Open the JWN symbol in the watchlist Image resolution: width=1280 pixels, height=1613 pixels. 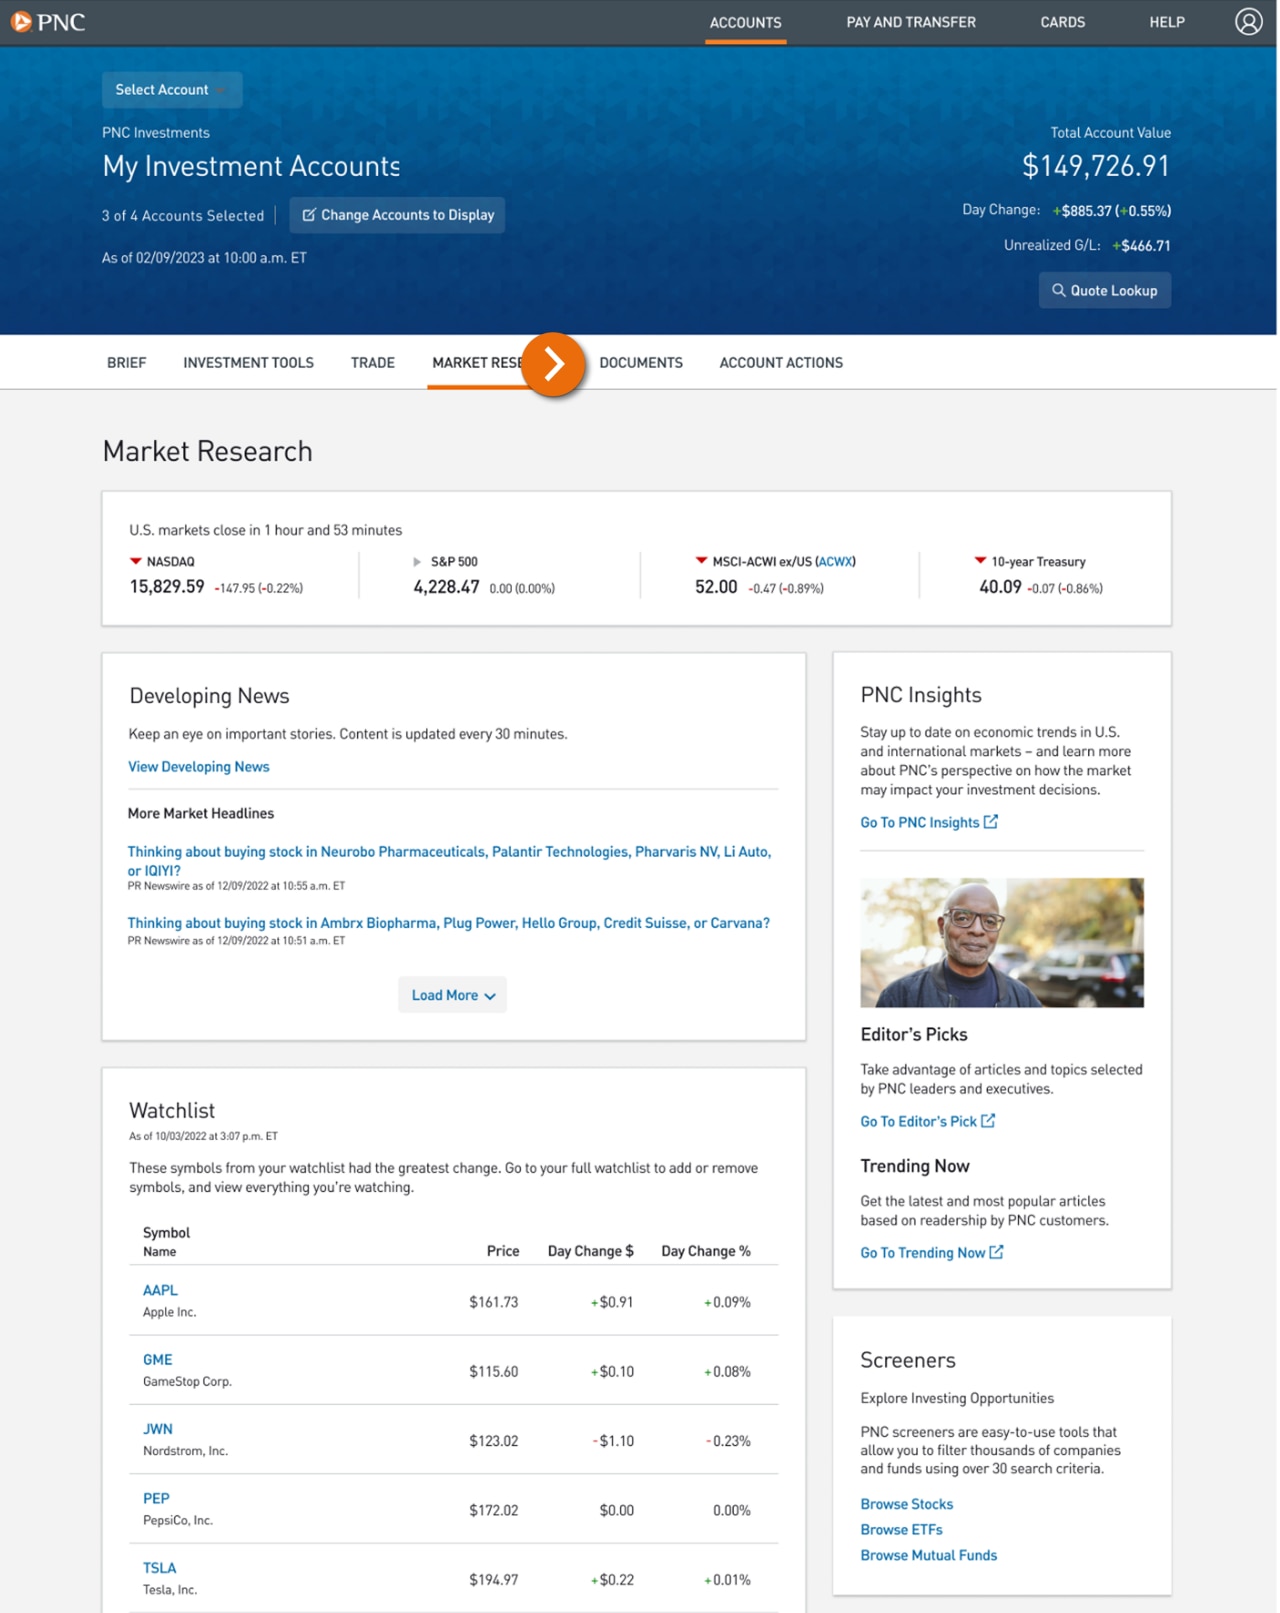(x=157, y=1429)
